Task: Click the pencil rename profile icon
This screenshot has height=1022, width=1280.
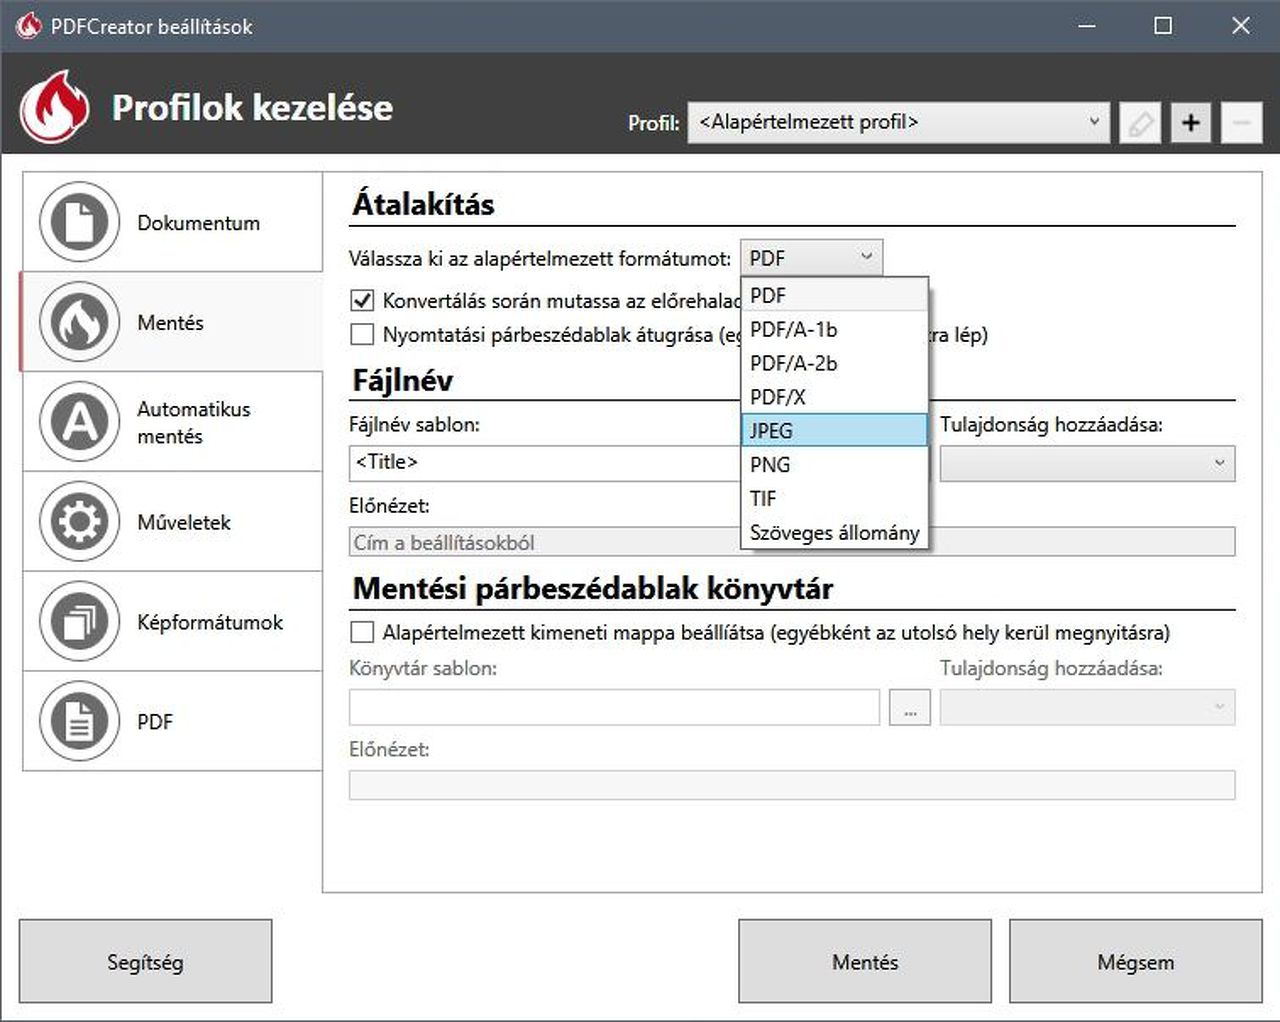Action: (1139, 123)
